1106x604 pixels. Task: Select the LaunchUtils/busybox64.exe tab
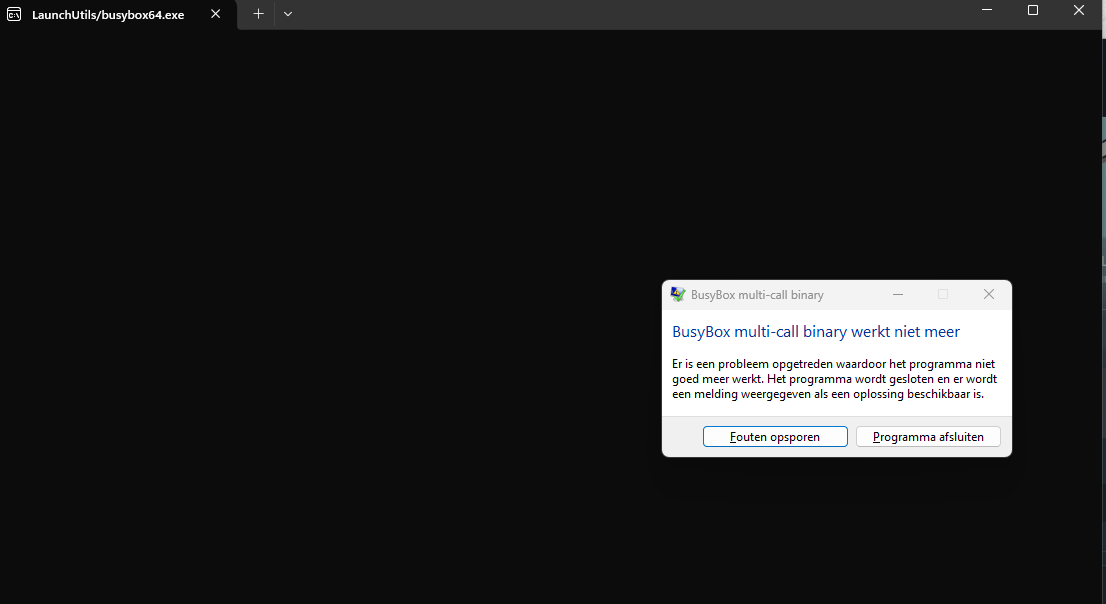[118, 14]
